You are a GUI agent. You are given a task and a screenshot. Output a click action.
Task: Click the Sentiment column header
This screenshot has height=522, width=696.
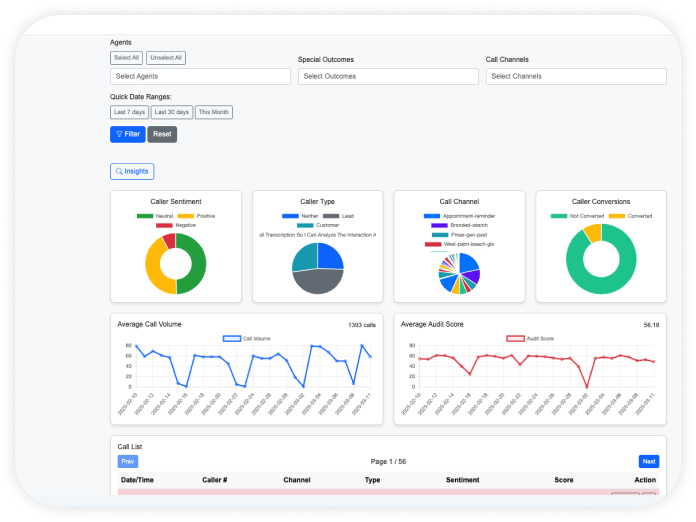click(462, 480)
